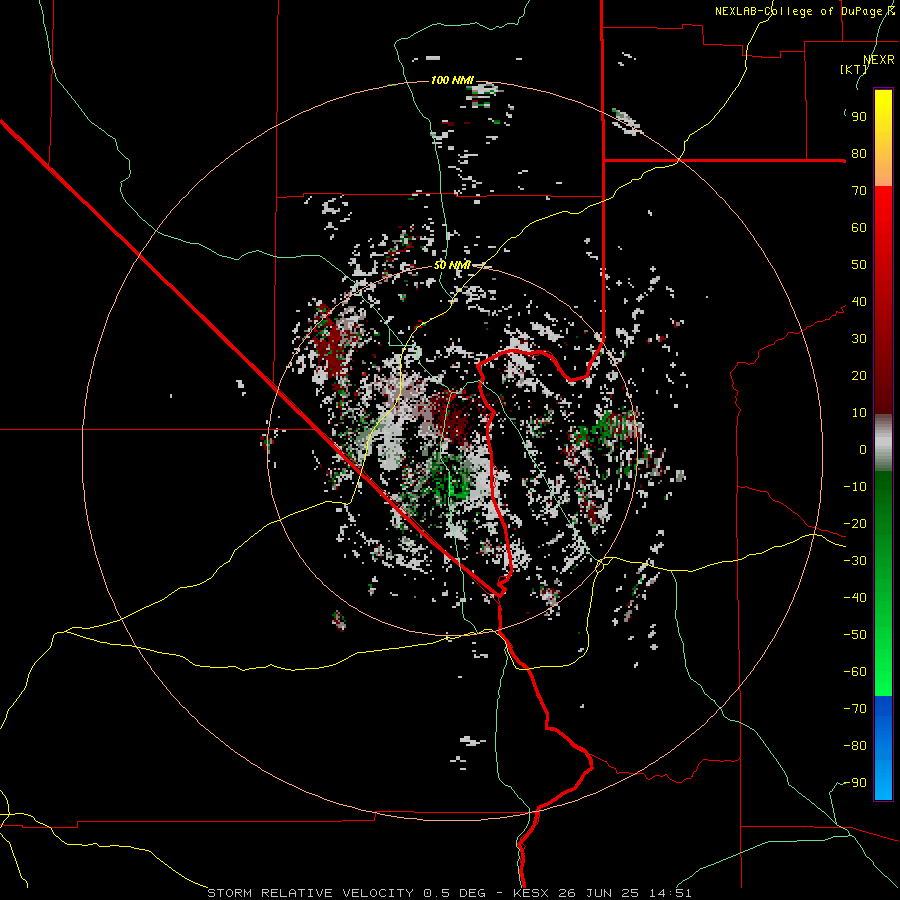Click the -80 value on the velocity scale
900x900 pixels.
coord(855,746)
